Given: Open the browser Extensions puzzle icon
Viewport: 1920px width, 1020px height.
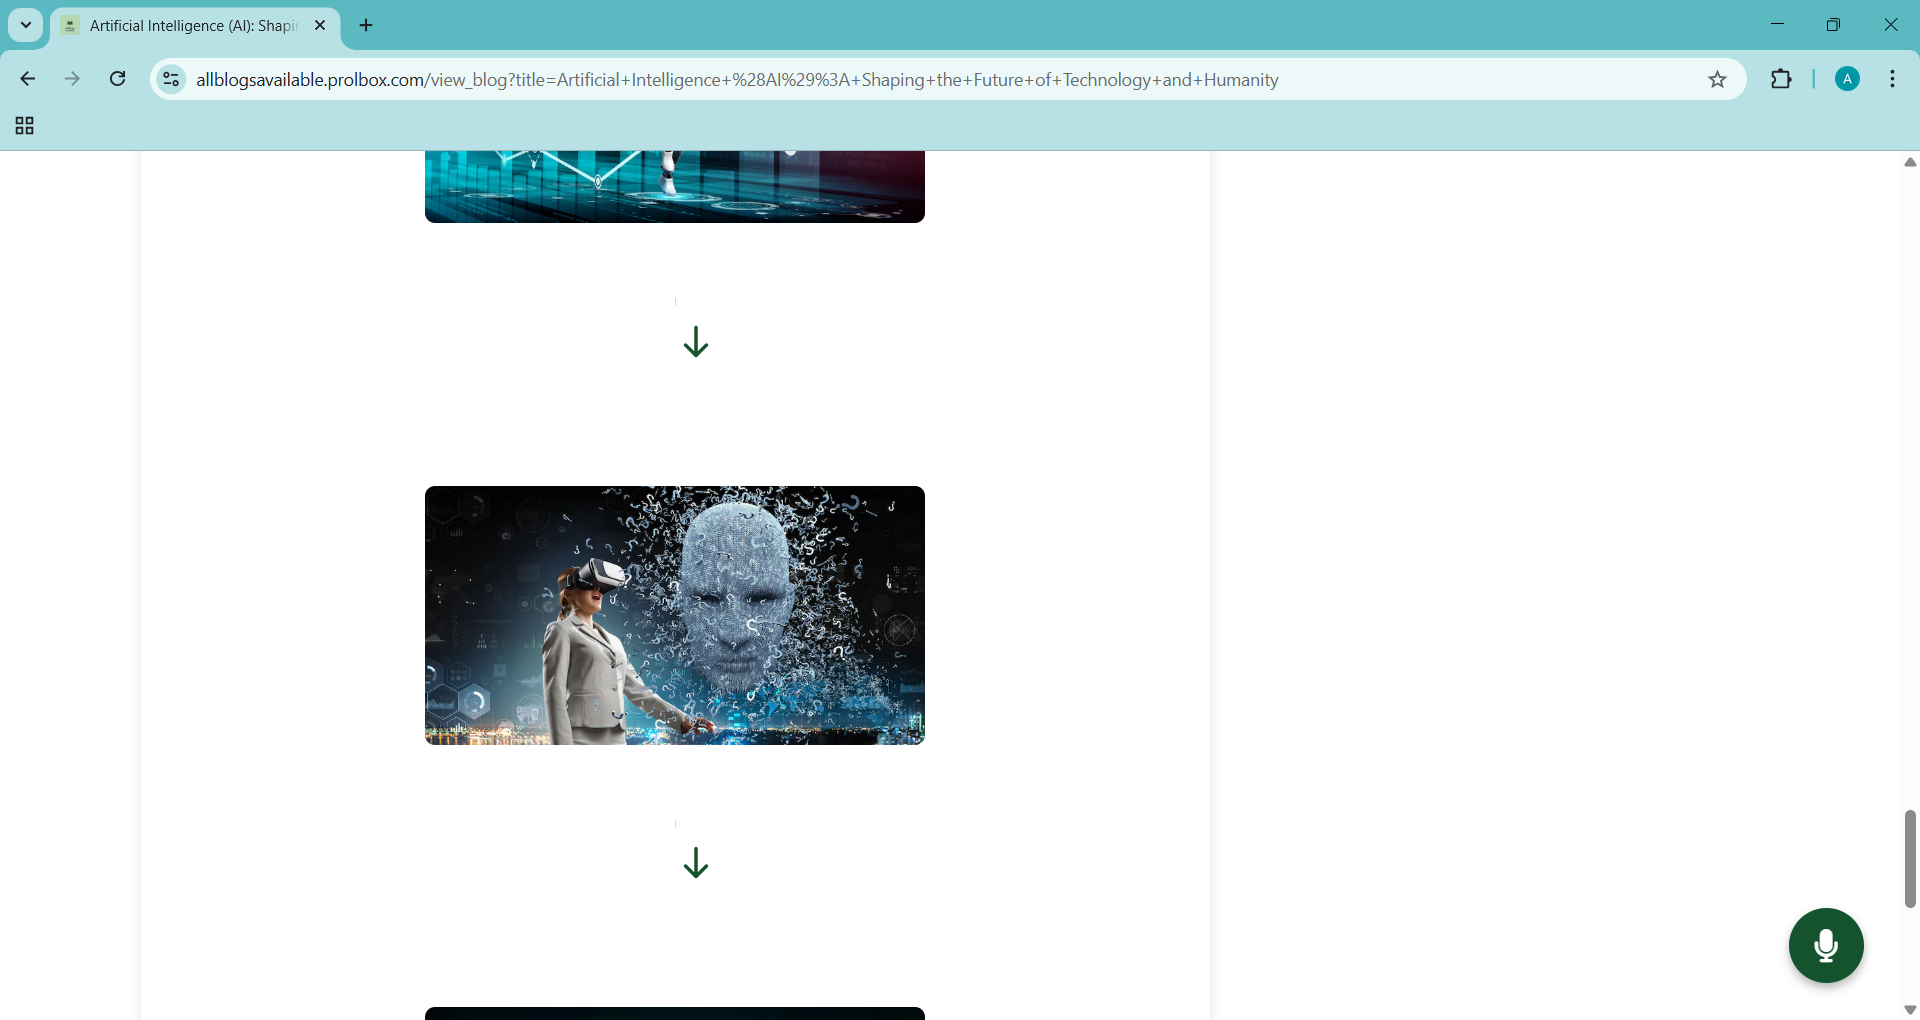Looking at the screenshot, I should point(1781,80).
